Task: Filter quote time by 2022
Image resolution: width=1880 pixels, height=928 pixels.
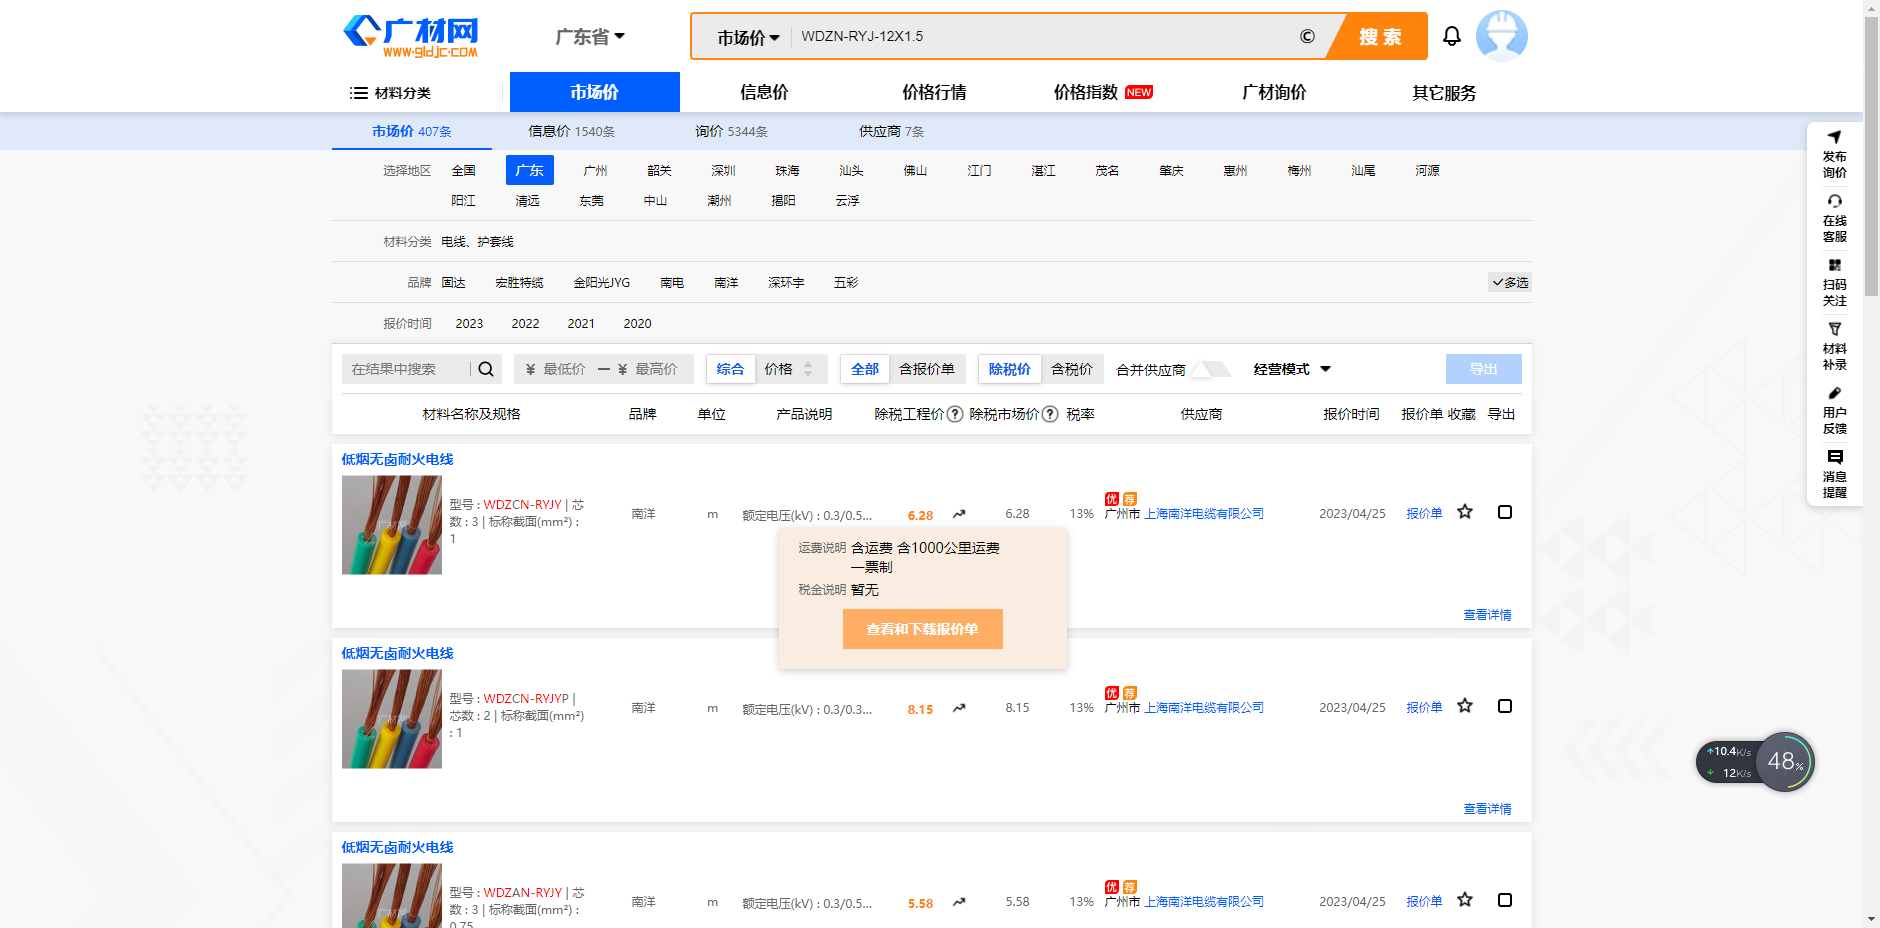Action: (525, 324)
